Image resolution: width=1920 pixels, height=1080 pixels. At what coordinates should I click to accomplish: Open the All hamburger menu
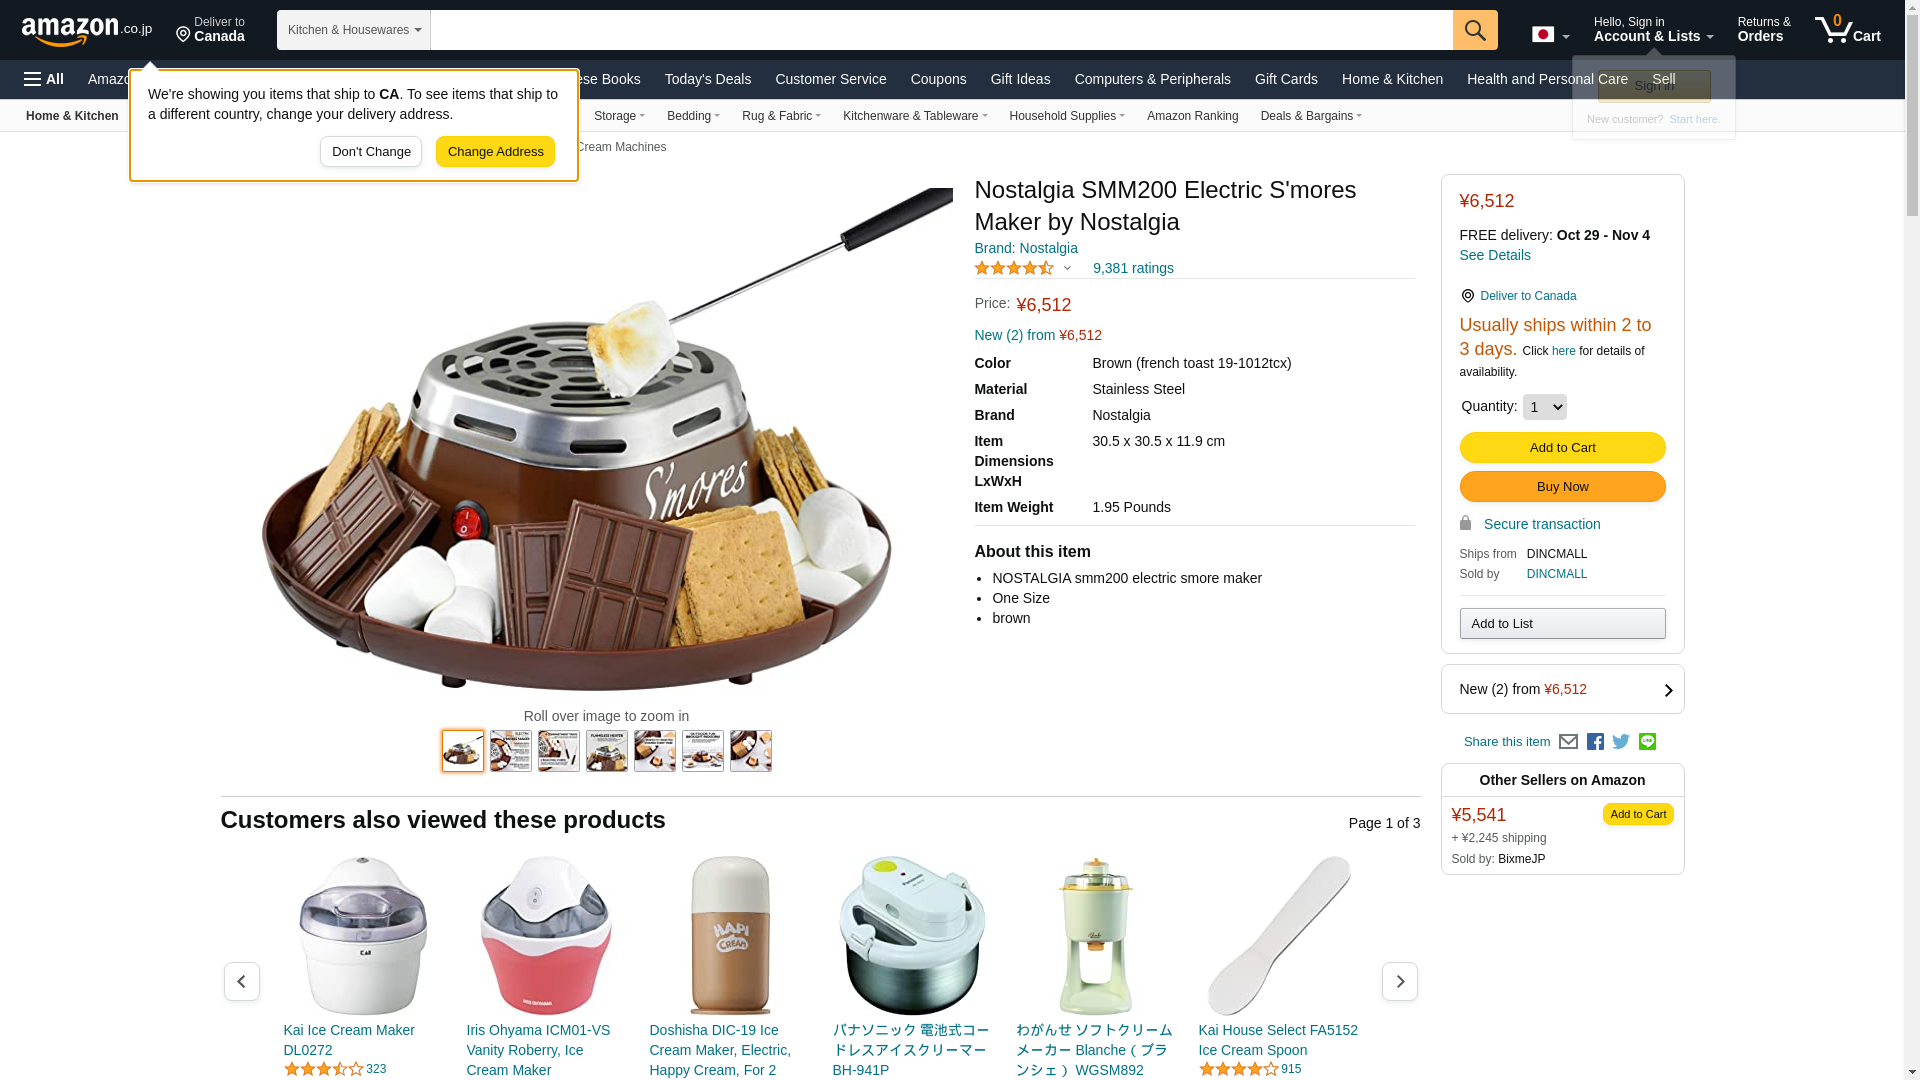coord(44,79)
